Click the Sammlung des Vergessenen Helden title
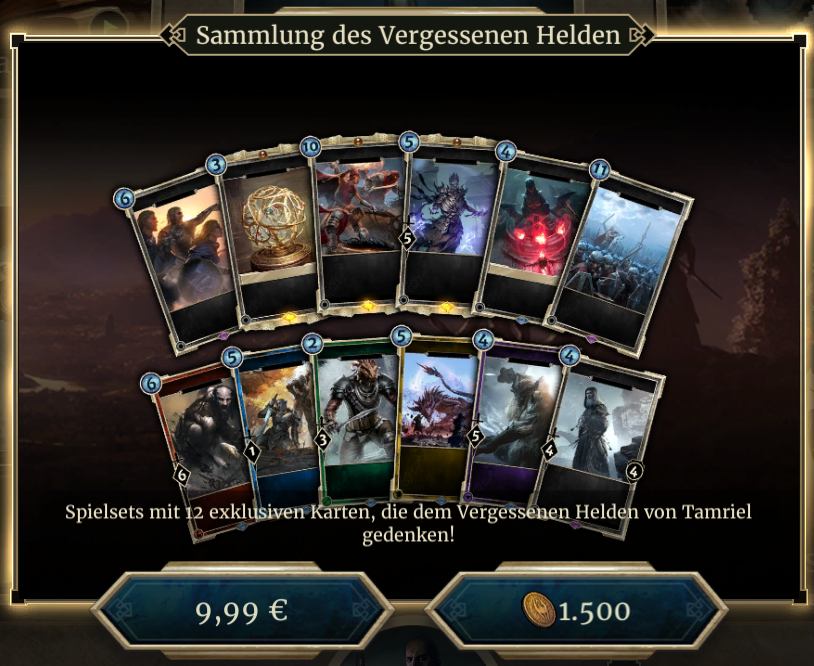The width and height of the screenshot is (814, 666). 408,35
